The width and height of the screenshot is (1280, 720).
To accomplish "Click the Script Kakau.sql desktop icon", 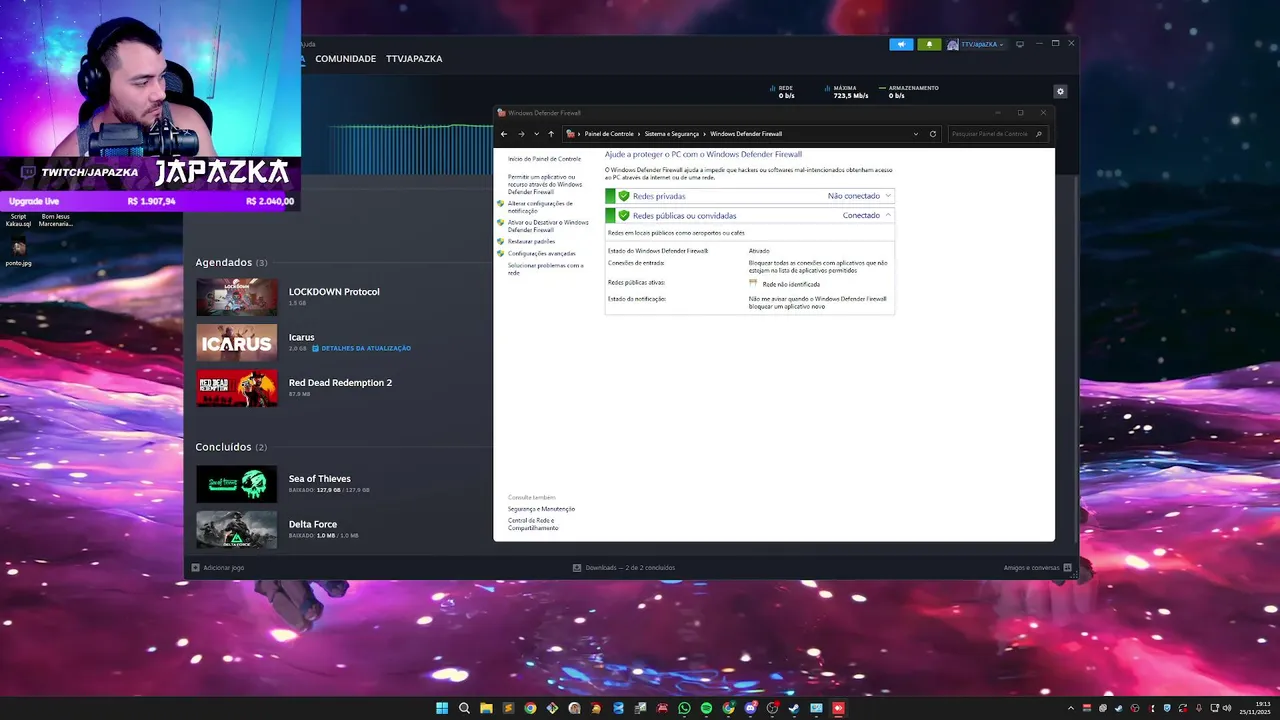I will [18, 220].
